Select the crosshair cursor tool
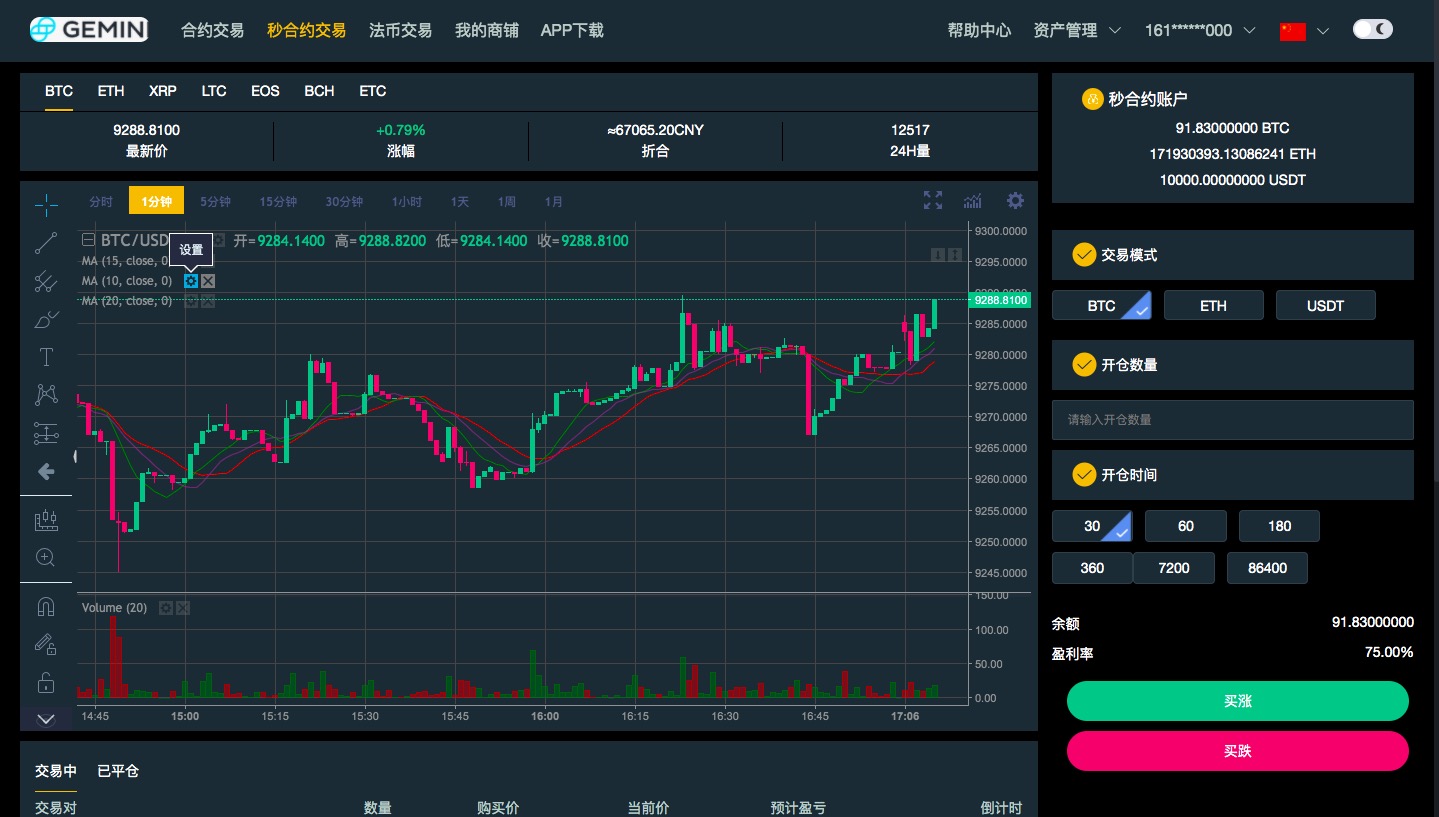 pyautogui.click(x=46, y=204)
